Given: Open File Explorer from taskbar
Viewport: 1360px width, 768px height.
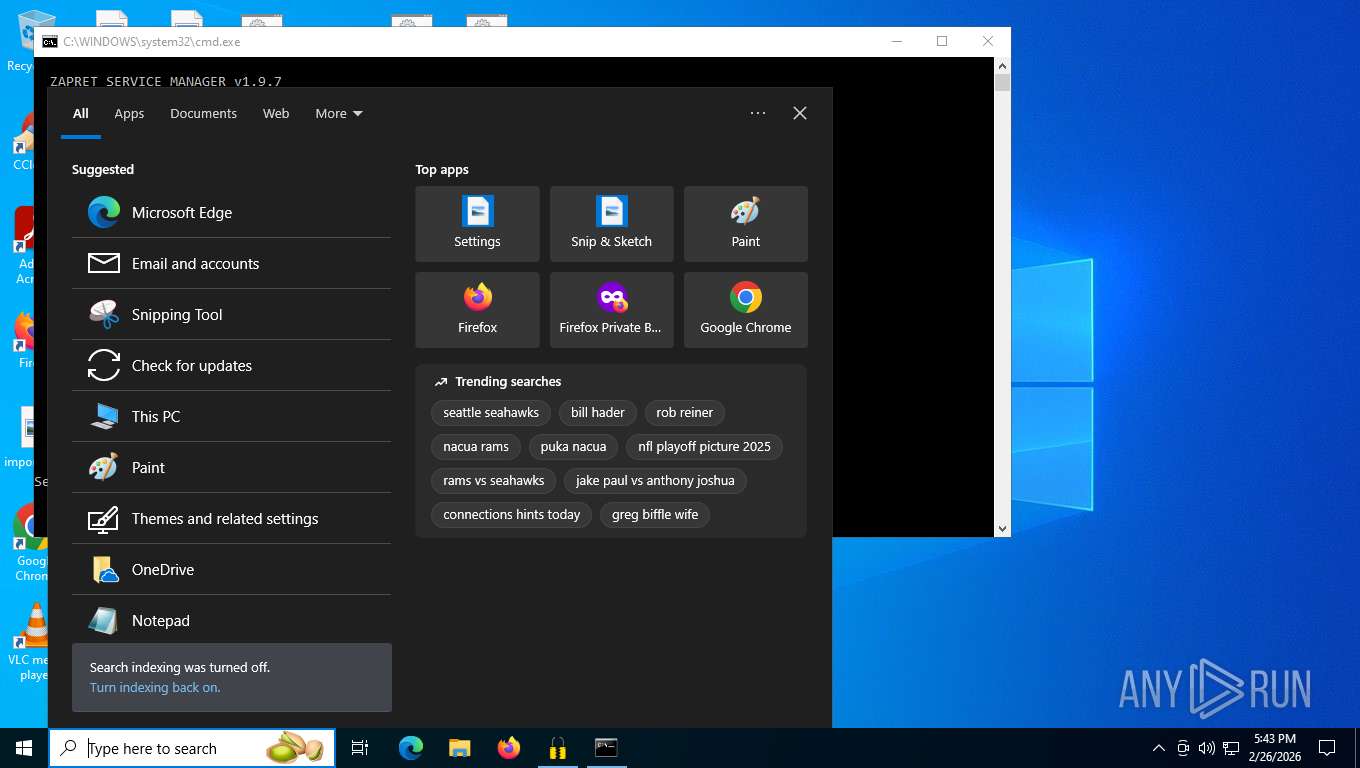Looking at the screenshot, I should click(x=460, y=748).
